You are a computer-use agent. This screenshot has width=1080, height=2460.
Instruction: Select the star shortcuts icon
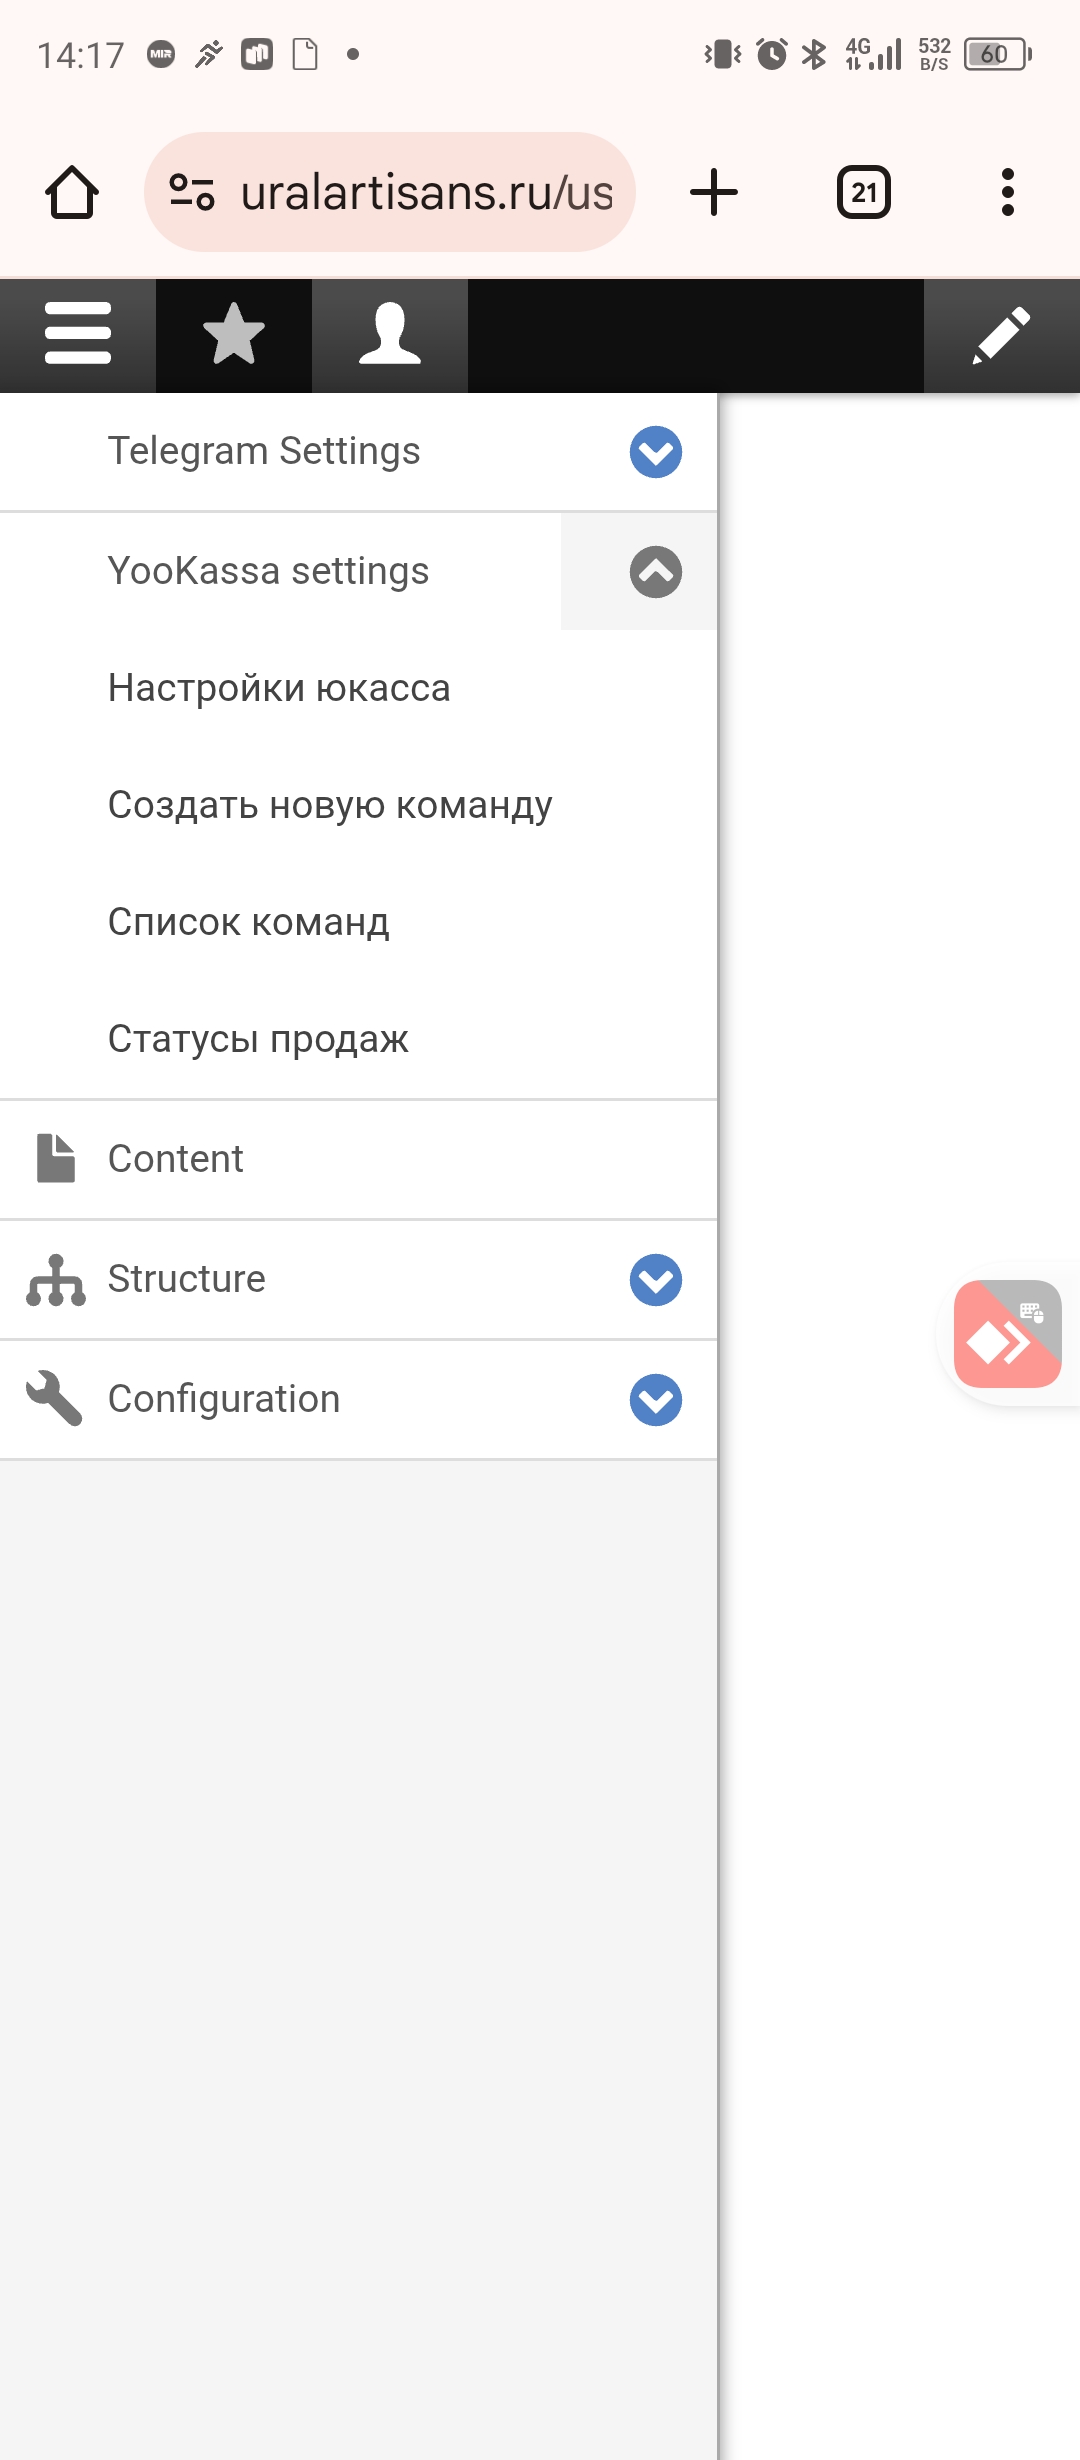tap(232, 334)
